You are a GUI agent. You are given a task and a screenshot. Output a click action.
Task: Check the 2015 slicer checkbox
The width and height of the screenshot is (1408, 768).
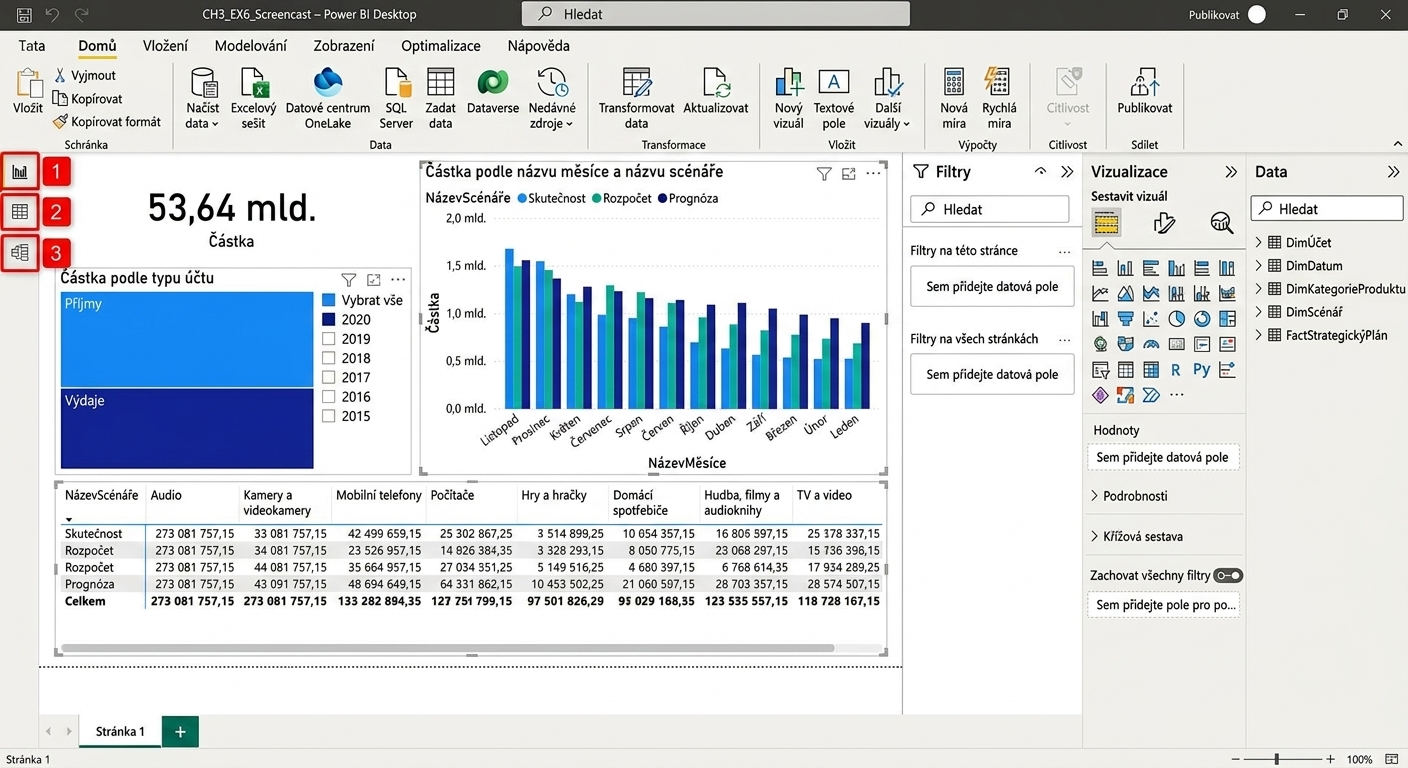click(x=329, y=416)
